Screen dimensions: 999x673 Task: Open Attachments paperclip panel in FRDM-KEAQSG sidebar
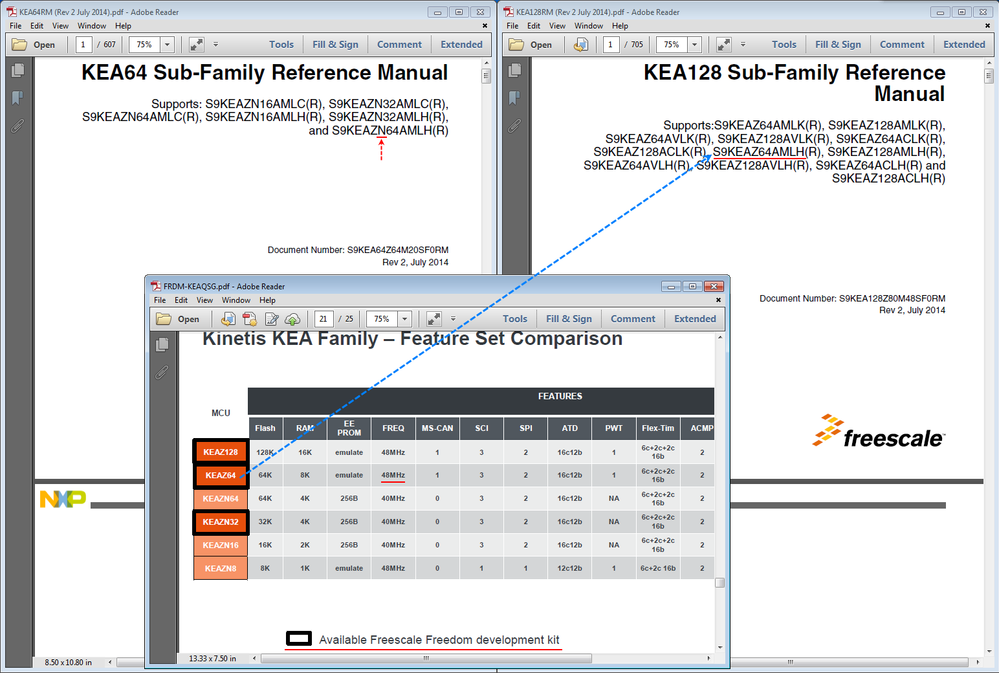click(x=162, y=372)
